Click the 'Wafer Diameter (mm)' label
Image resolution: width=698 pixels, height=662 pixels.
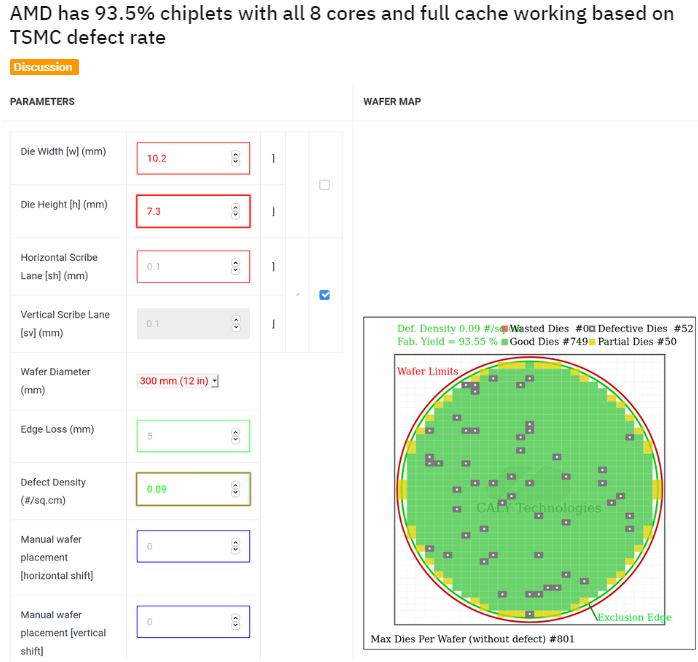point(55,381)
